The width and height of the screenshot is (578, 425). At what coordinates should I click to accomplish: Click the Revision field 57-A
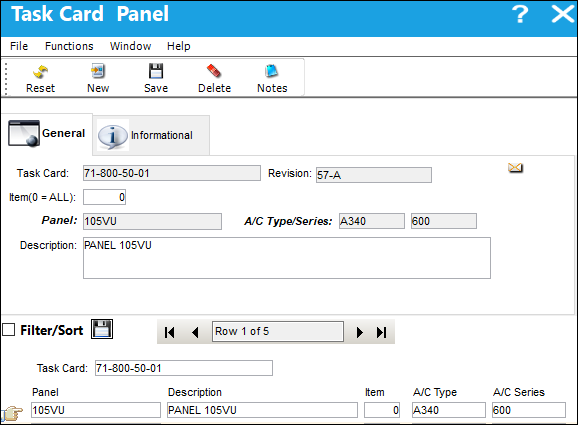374,175
